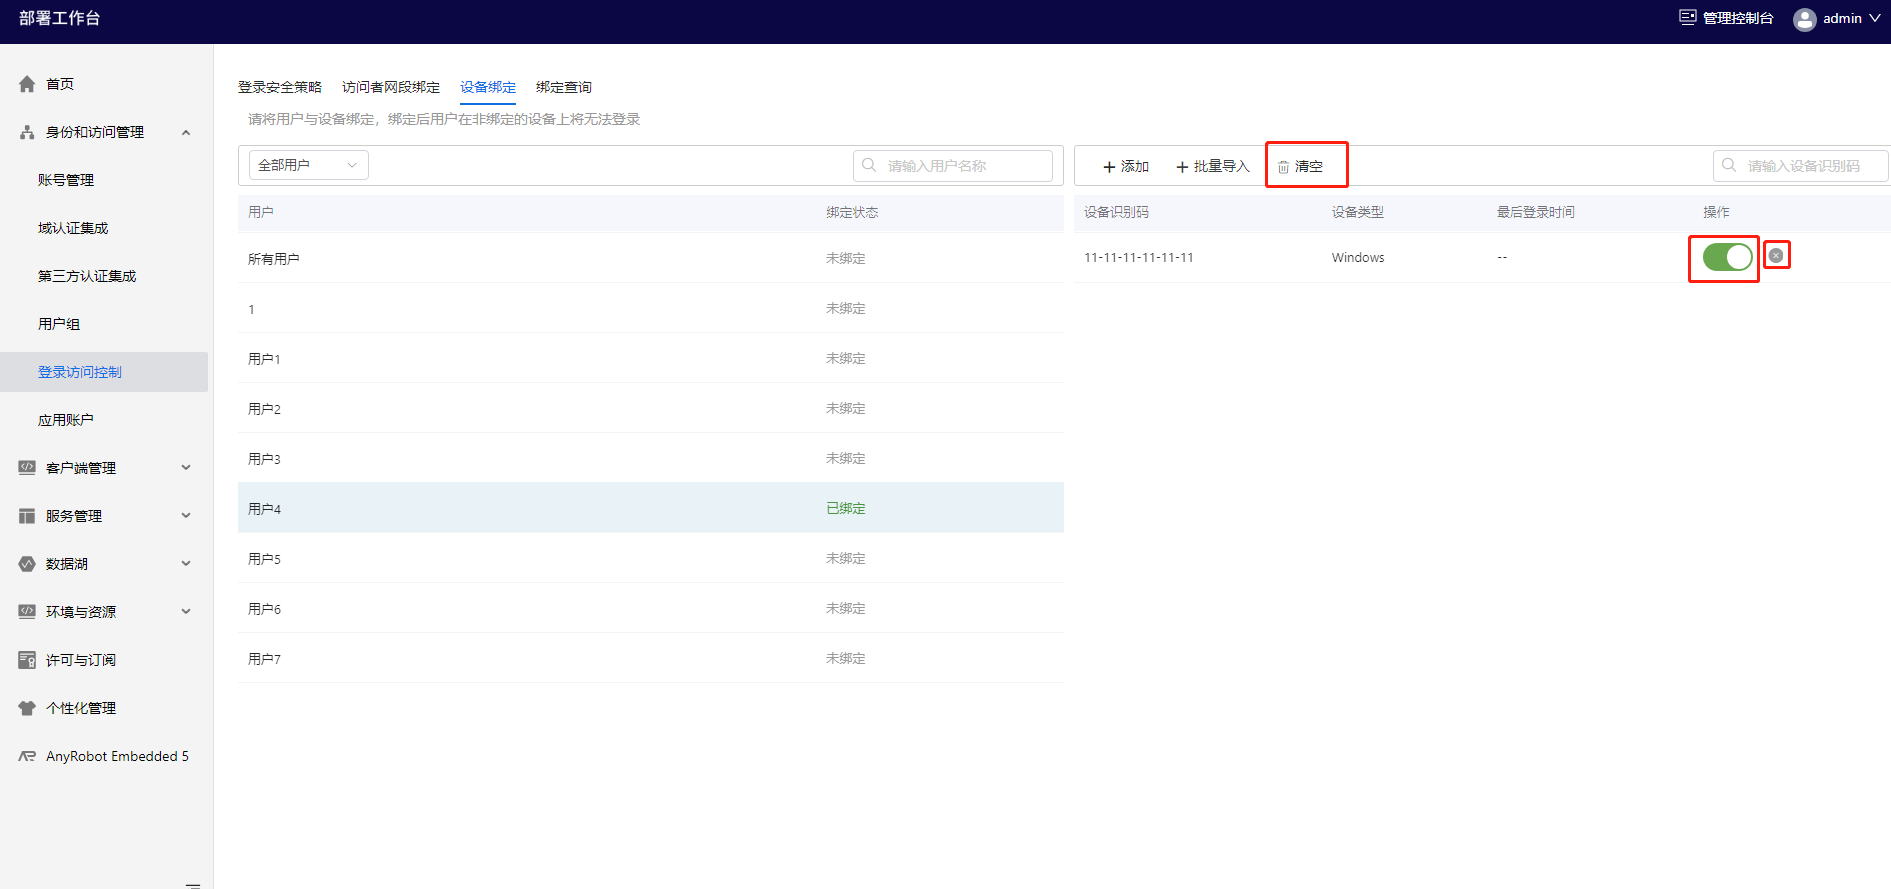Toggle the device binding switch off
Screen dimensions: 1891x889
(1727, 257)
